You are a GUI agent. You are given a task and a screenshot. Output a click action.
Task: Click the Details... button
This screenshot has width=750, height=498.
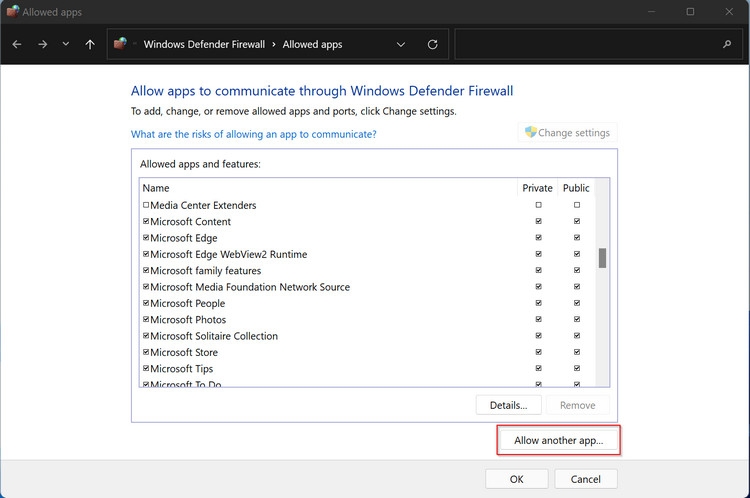click(x=508, y=405)
